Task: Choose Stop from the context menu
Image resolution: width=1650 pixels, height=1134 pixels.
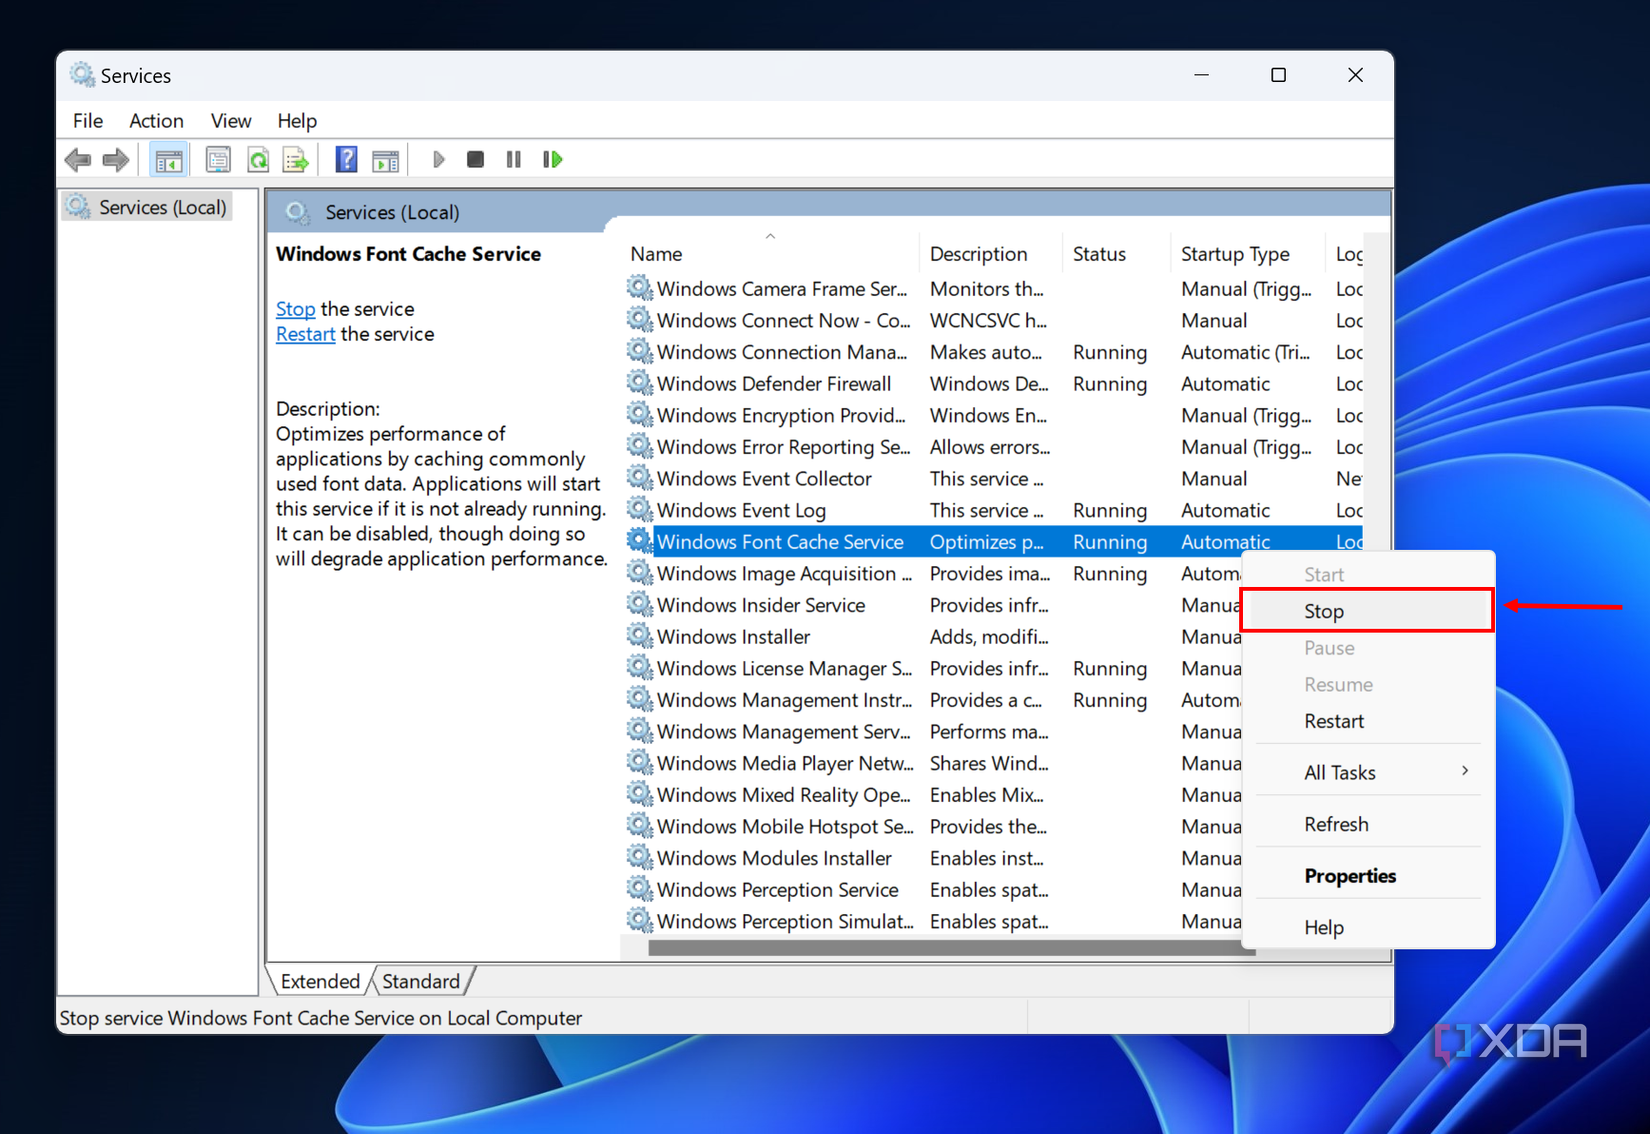Action: pyautogui.click(x=1368, y=611)
